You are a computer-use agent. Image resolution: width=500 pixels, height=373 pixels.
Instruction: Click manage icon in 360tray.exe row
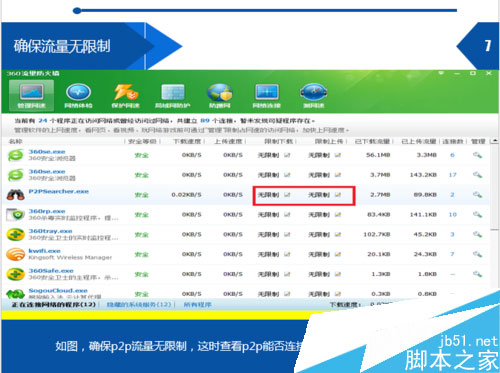pyautogui.click(x=477, y=234)
